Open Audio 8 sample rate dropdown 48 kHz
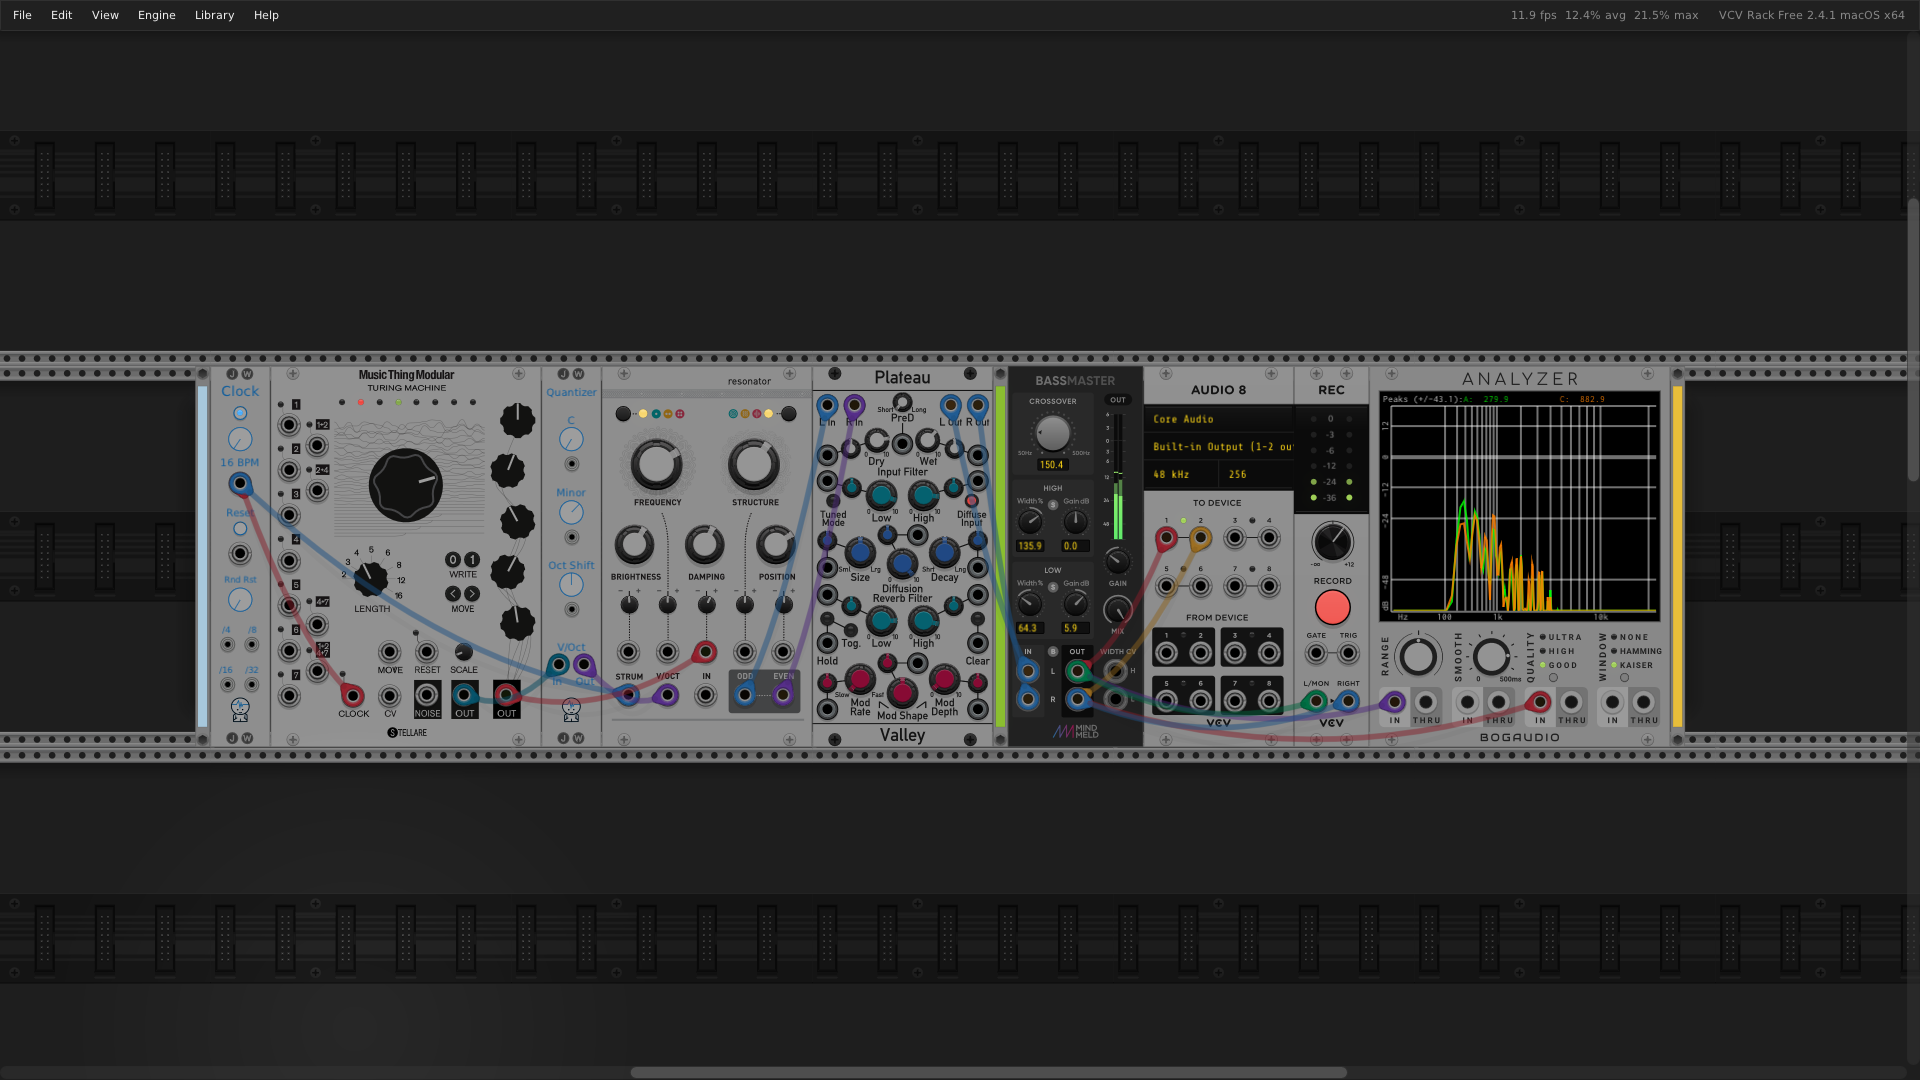Screen dimensions: 1920x1080 [1183, 475]
